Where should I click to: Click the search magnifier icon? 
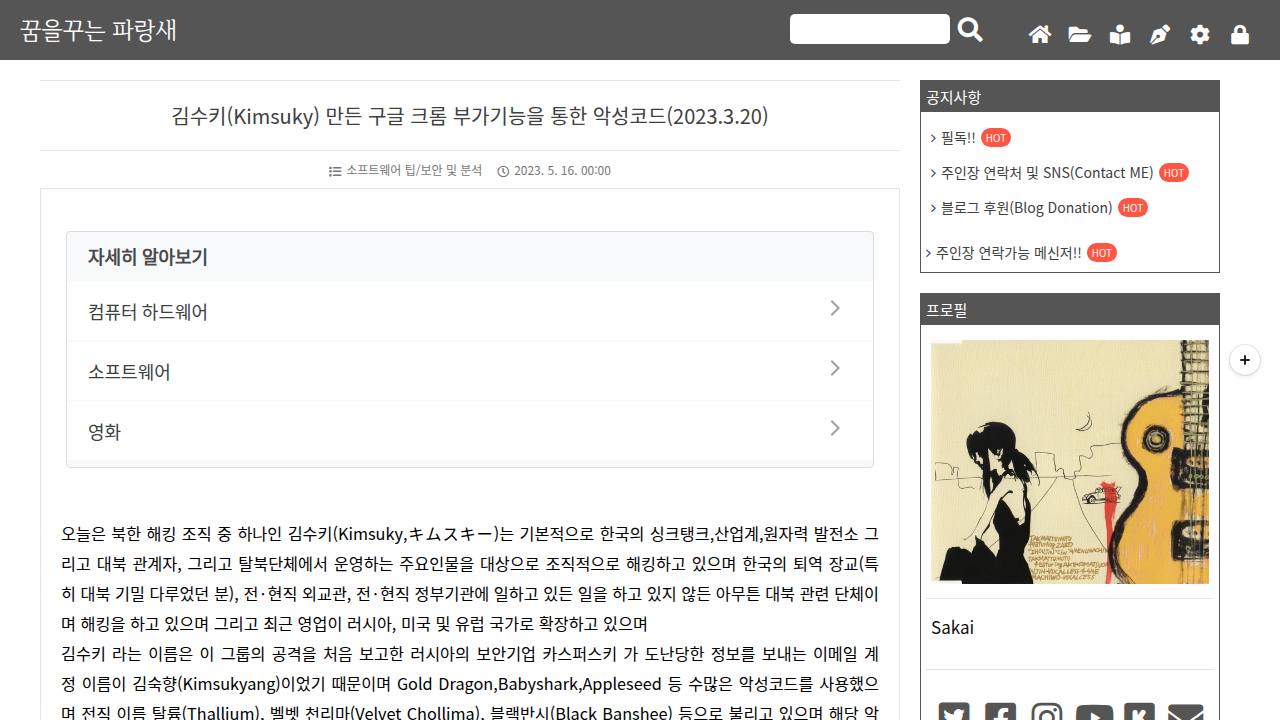pyautogui.click(x=970, y=30)
